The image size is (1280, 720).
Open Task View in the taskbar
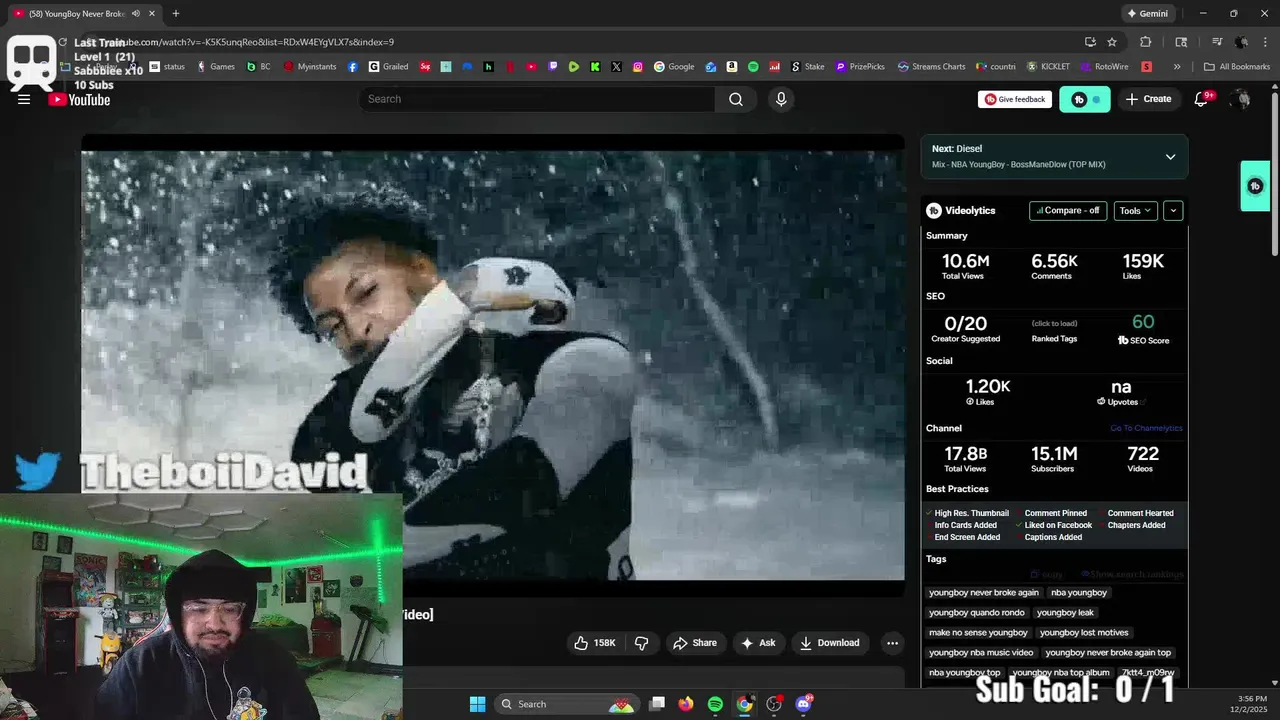pos(657,704)
